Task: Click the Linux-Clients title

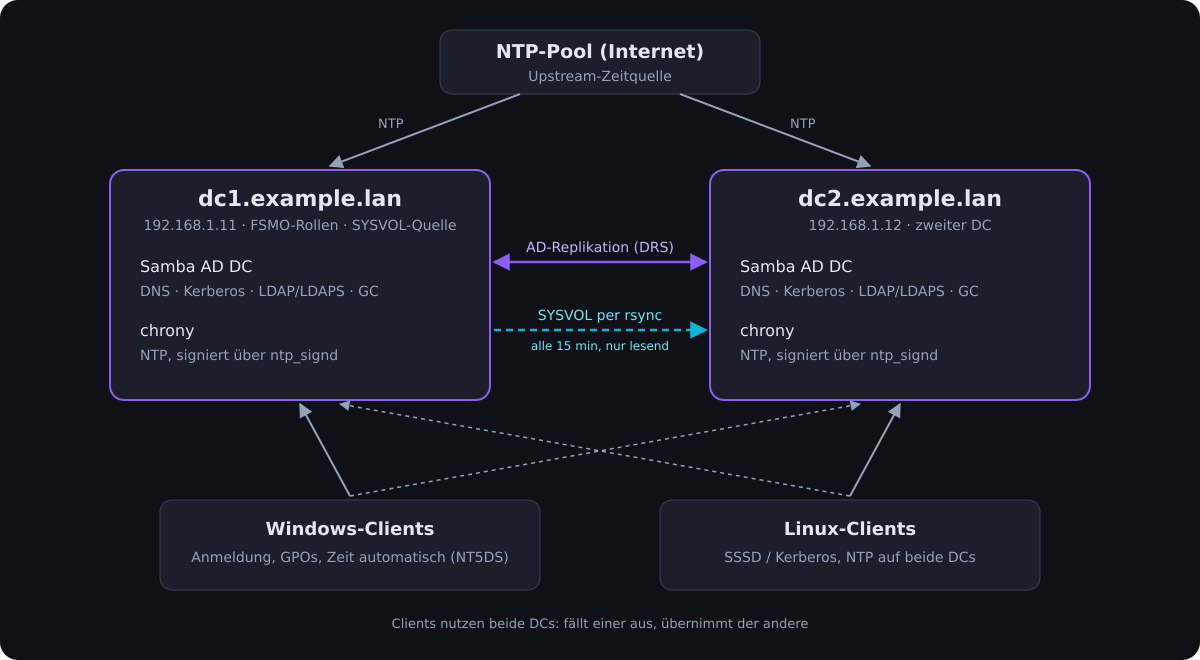Action: tap(850, 529)
